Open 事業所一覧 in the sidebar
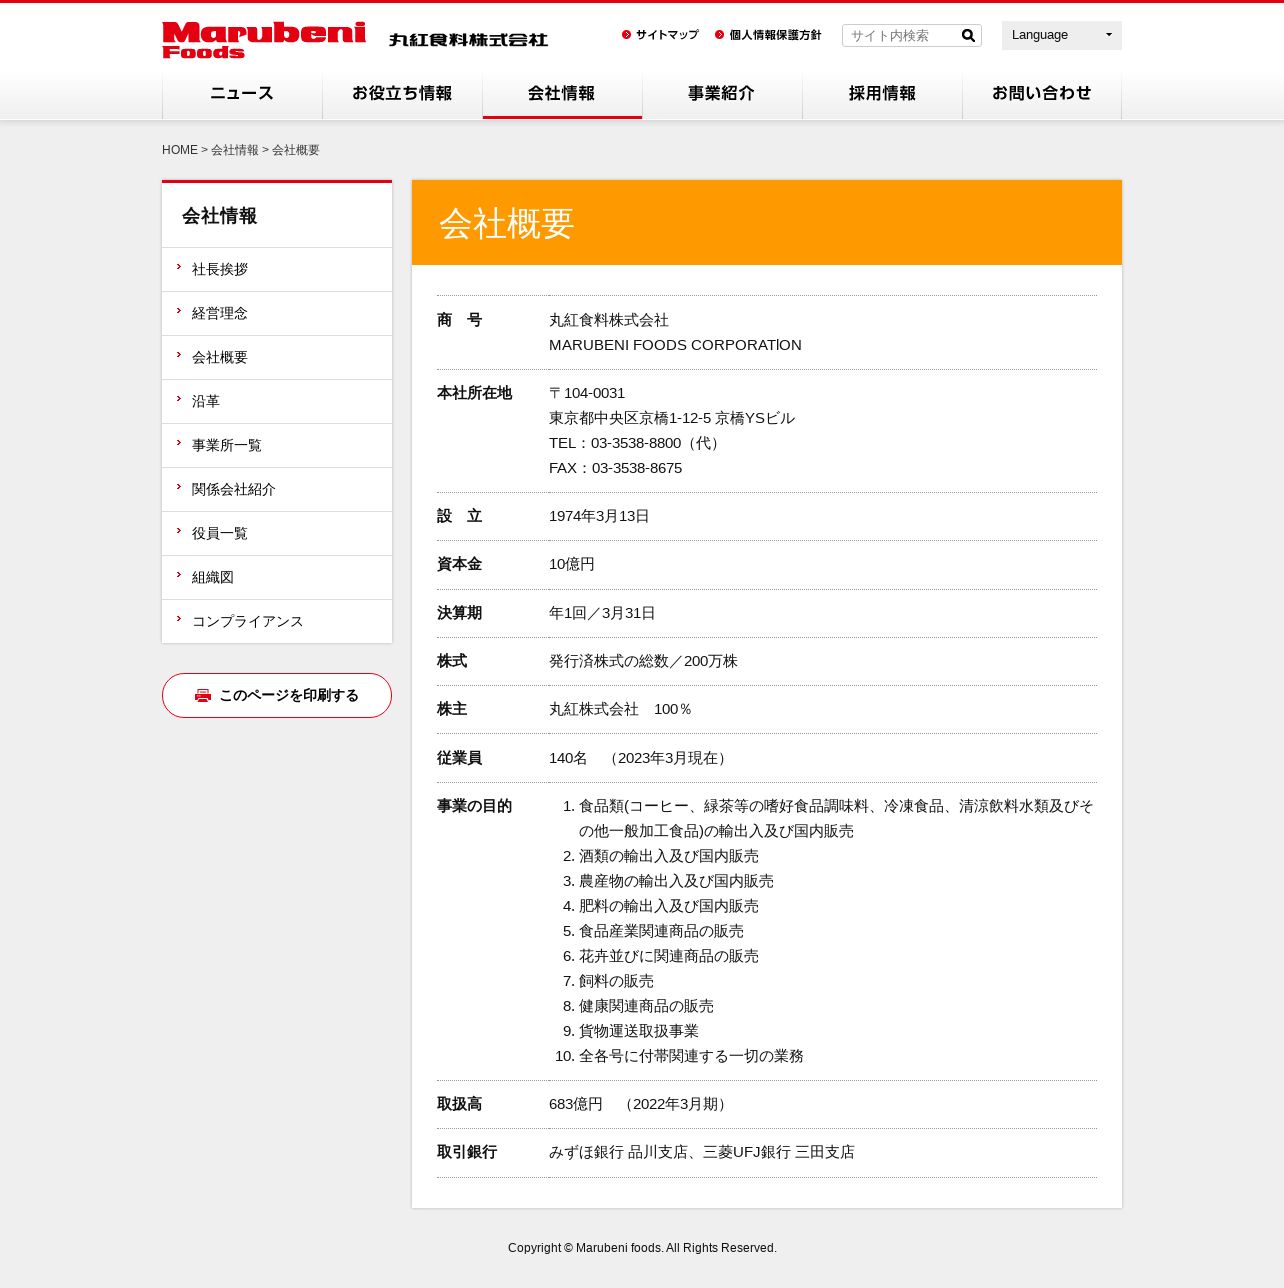Viewport: 1284px width, 1288px height. point(277,446)
